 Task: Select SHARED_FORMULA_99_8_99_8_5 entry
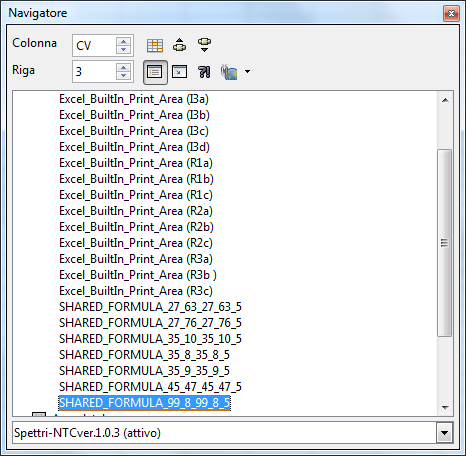(x=144, y=403)
